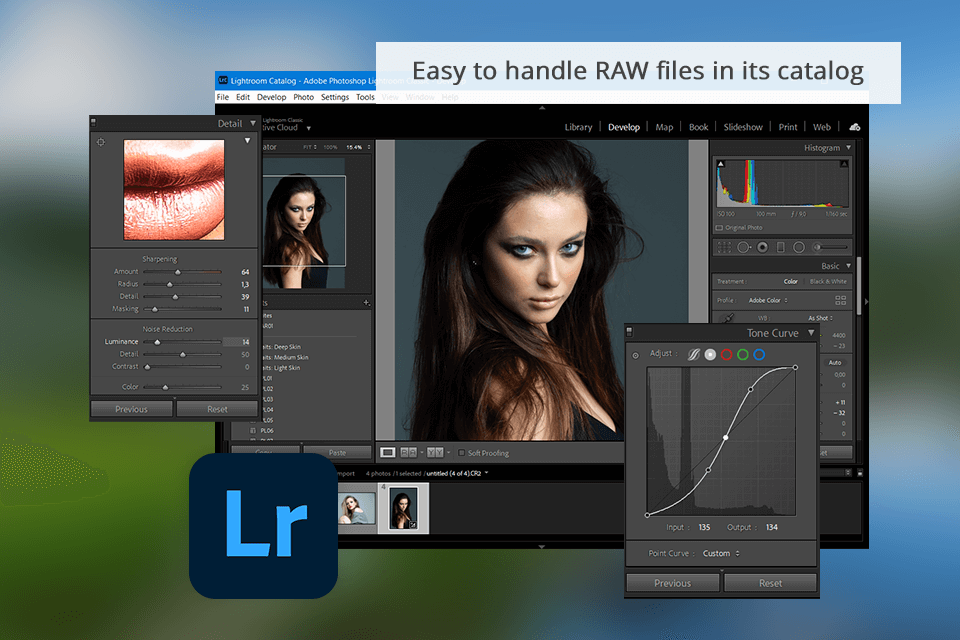
Task: Add a new preset with plus icon
Action: pos(366,303)
